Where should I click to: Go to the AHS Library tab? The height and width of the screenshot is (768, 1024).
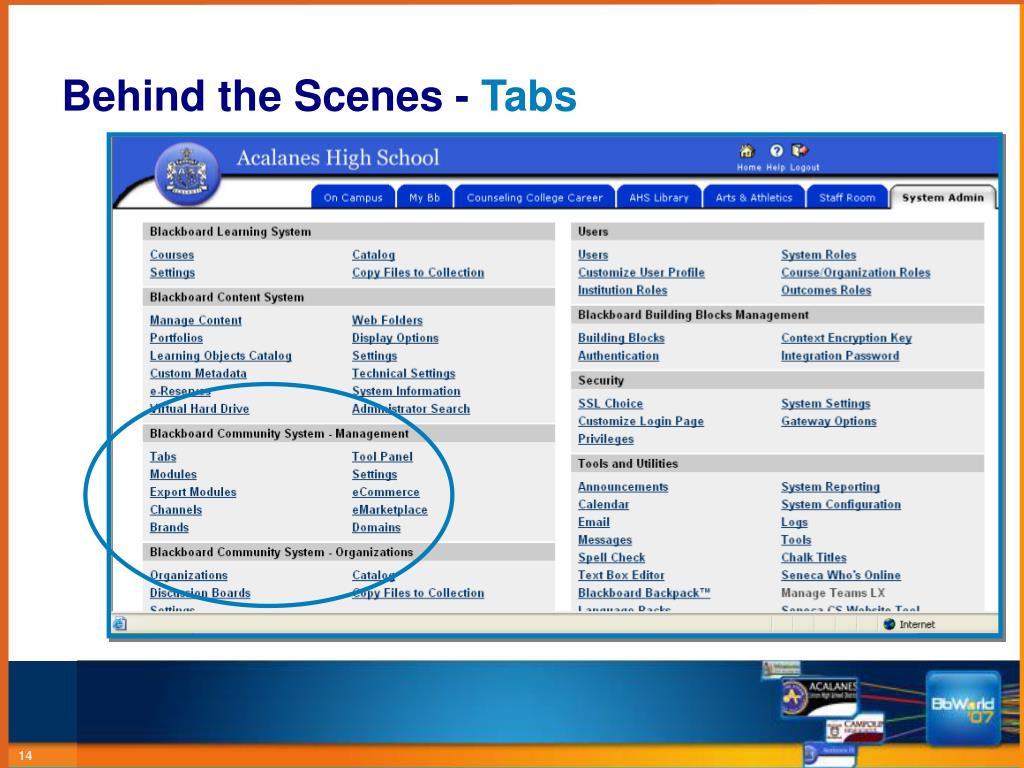click(x=659, y=197)
